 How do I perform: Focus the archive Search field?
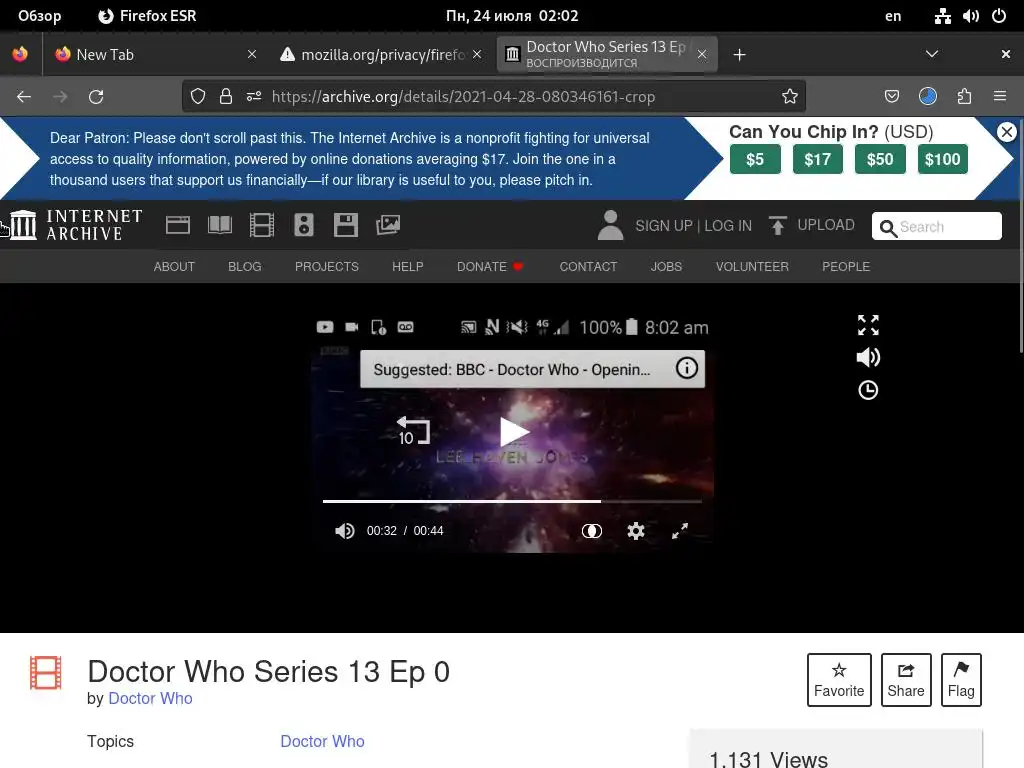click(936, 226)
